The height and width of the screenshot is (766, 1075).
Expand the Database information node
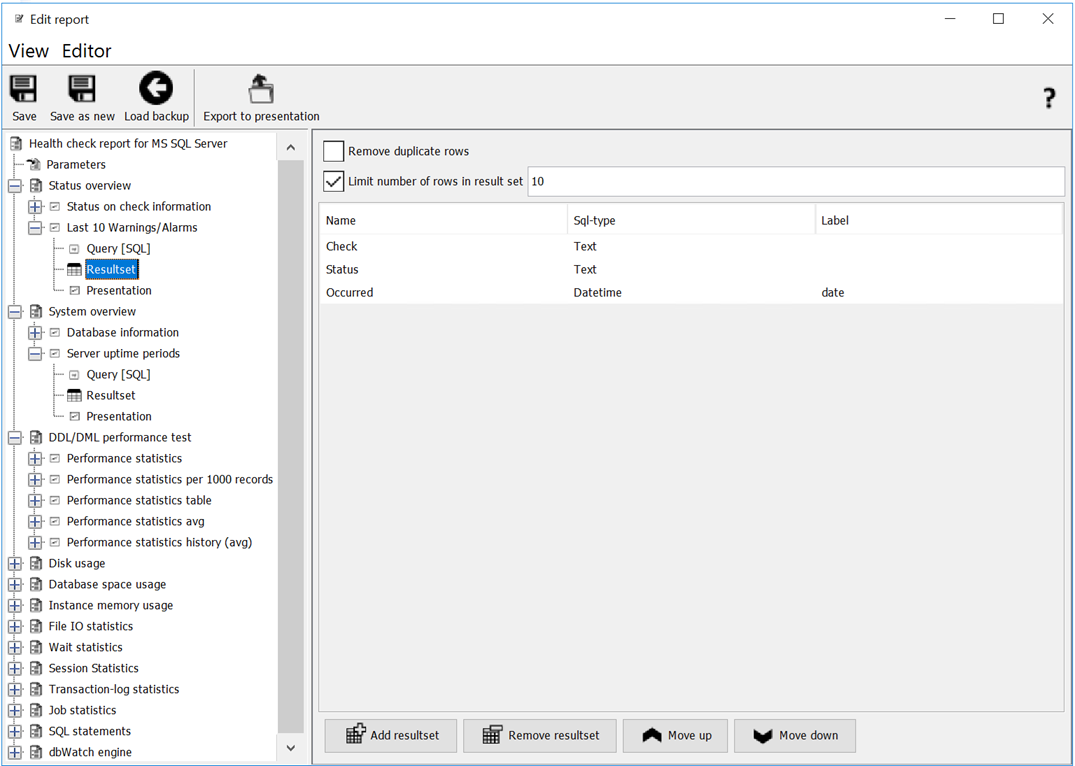pos(35,333)
